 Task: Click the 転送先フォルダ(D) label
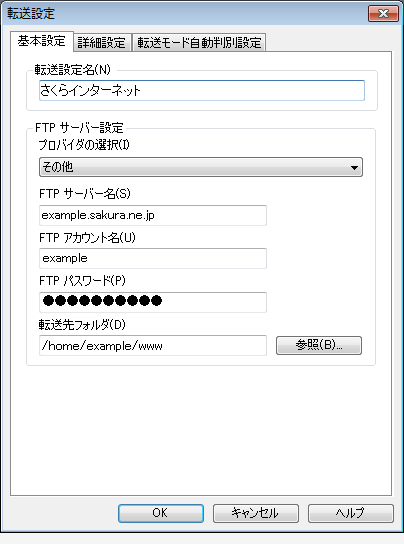(x=82, y=325)
